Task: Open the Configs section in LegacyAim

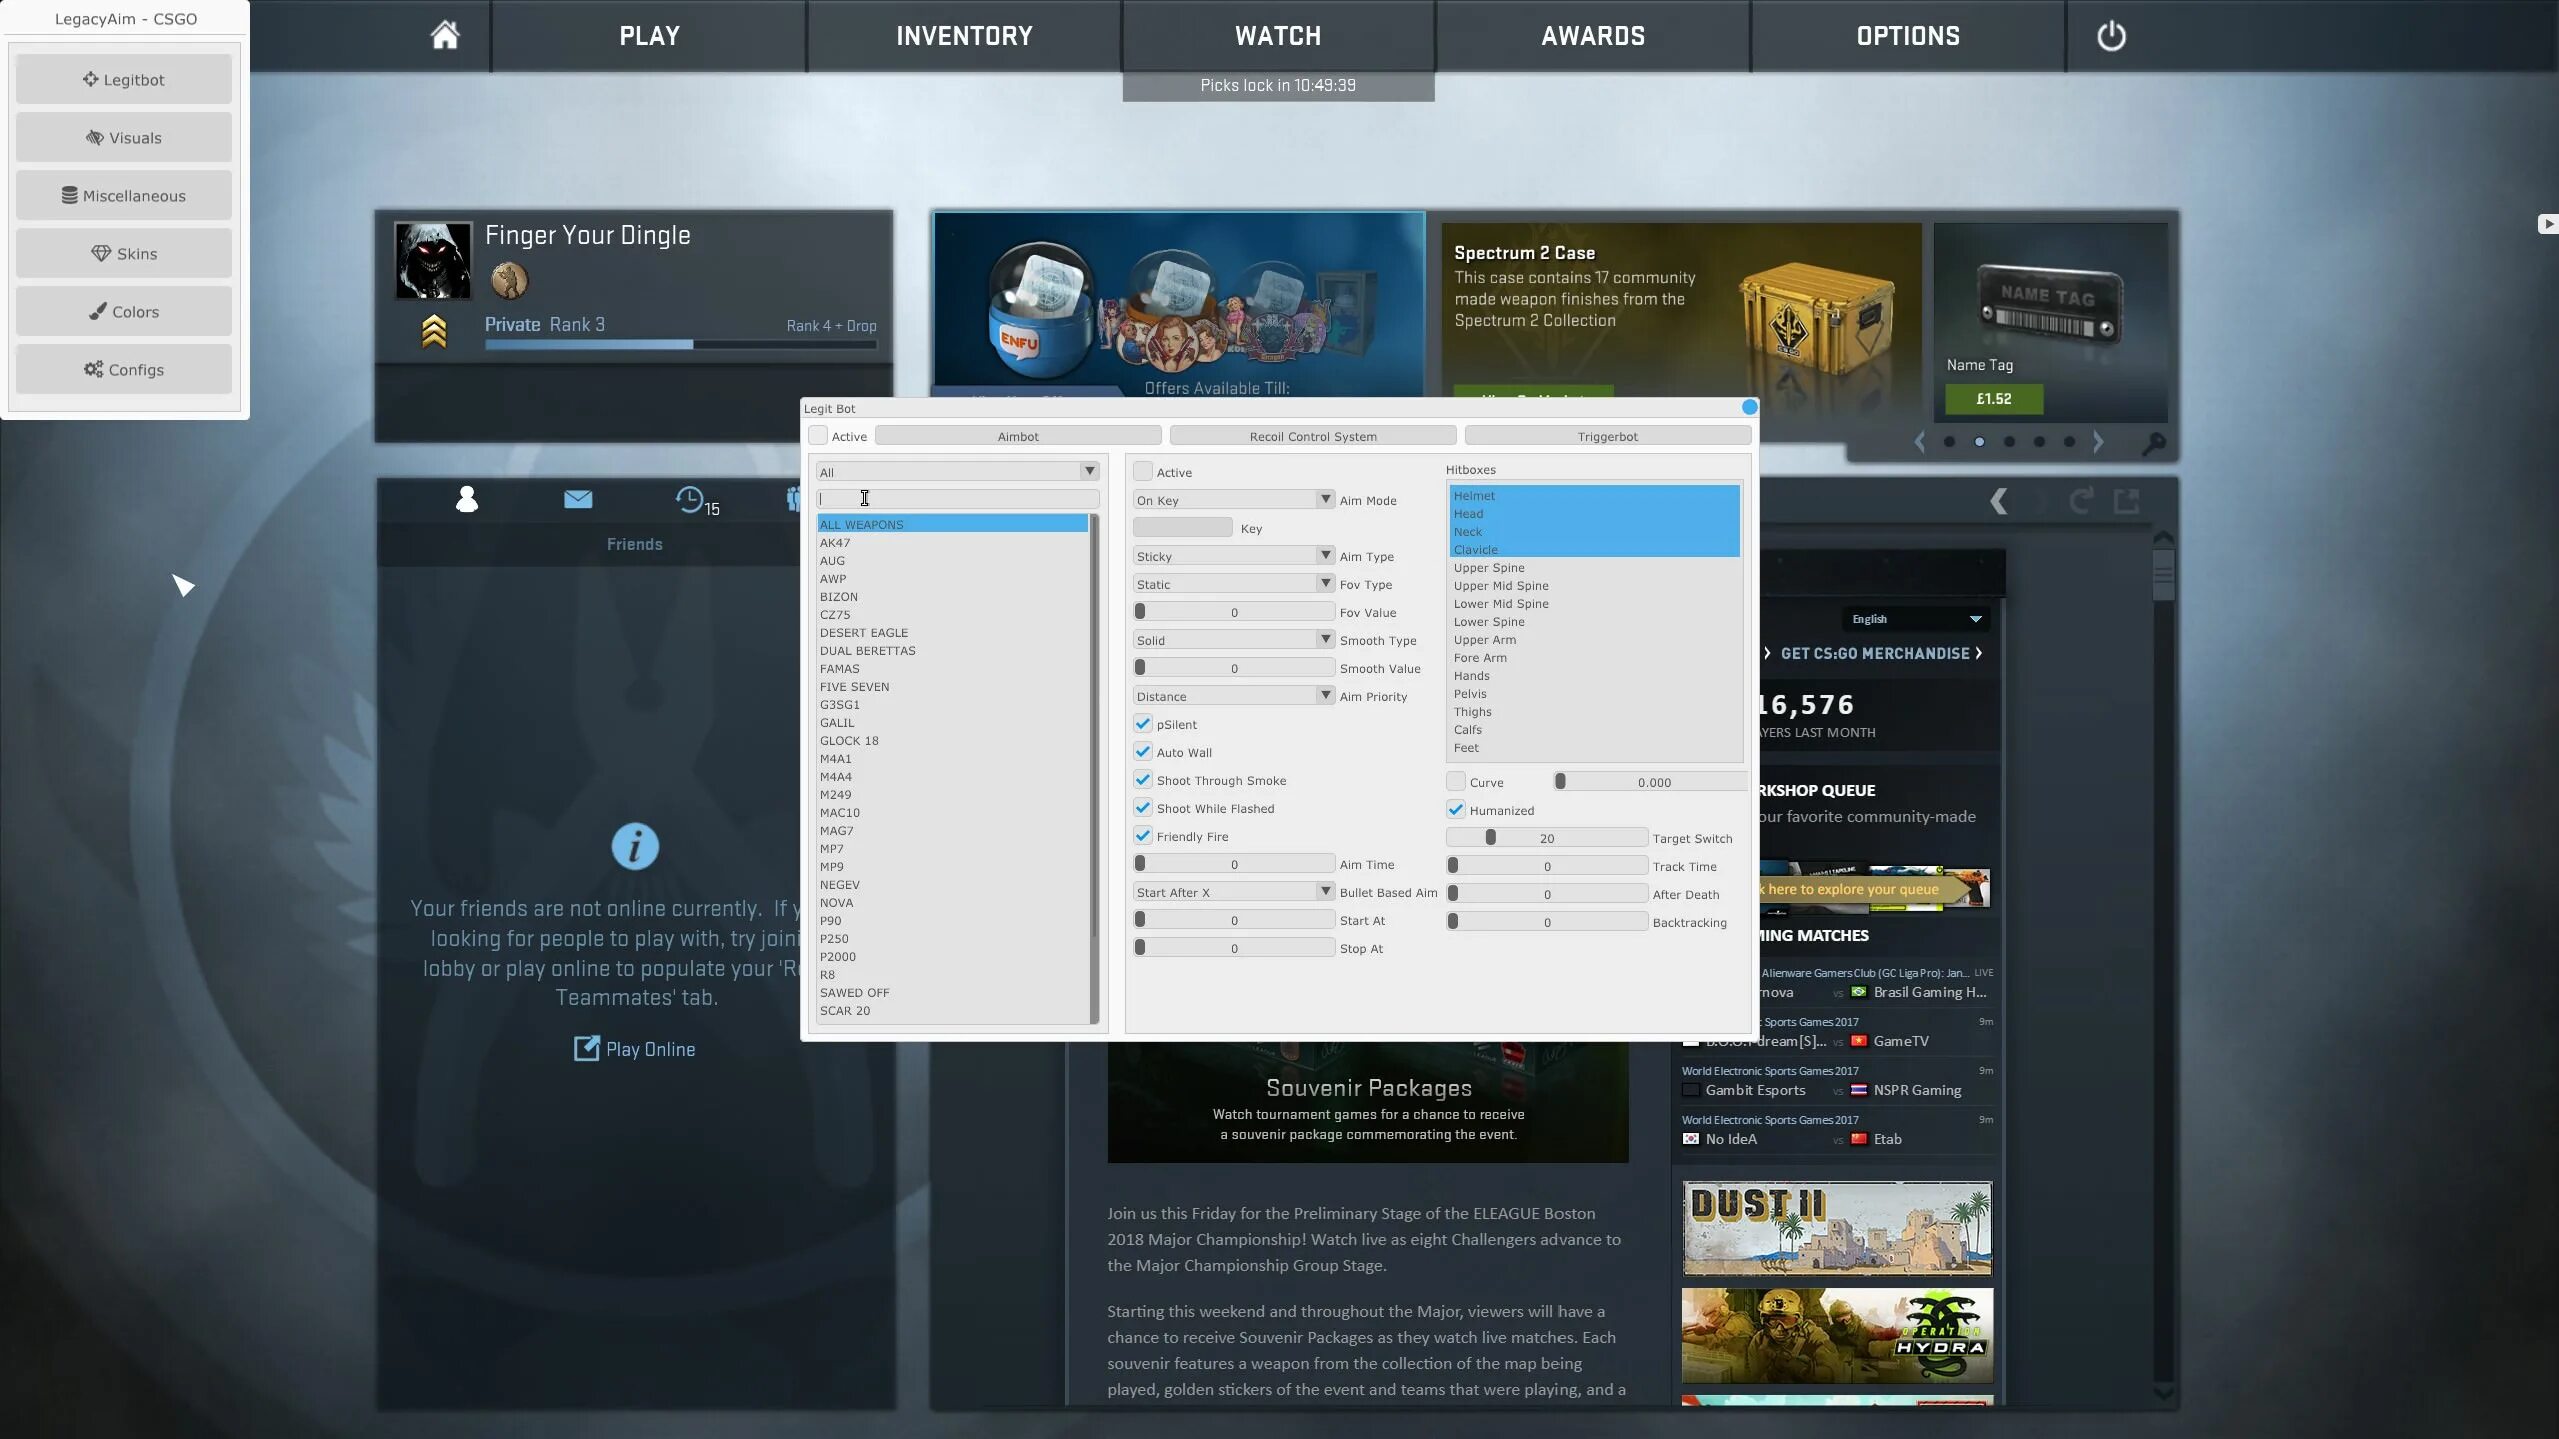Action: tap(124, 369)
